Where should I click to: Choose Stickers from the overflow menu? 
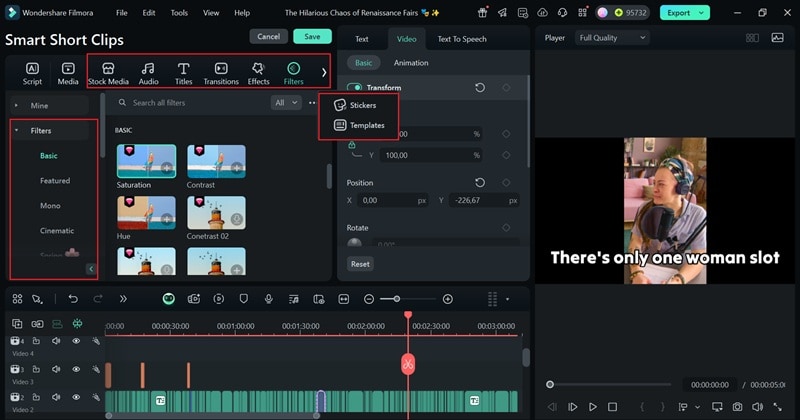click(x=356, y=105)
